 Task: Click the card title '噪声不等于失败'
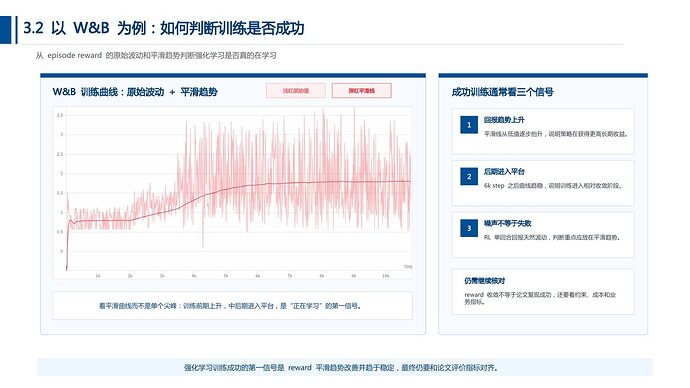click(x=508, y=223)
